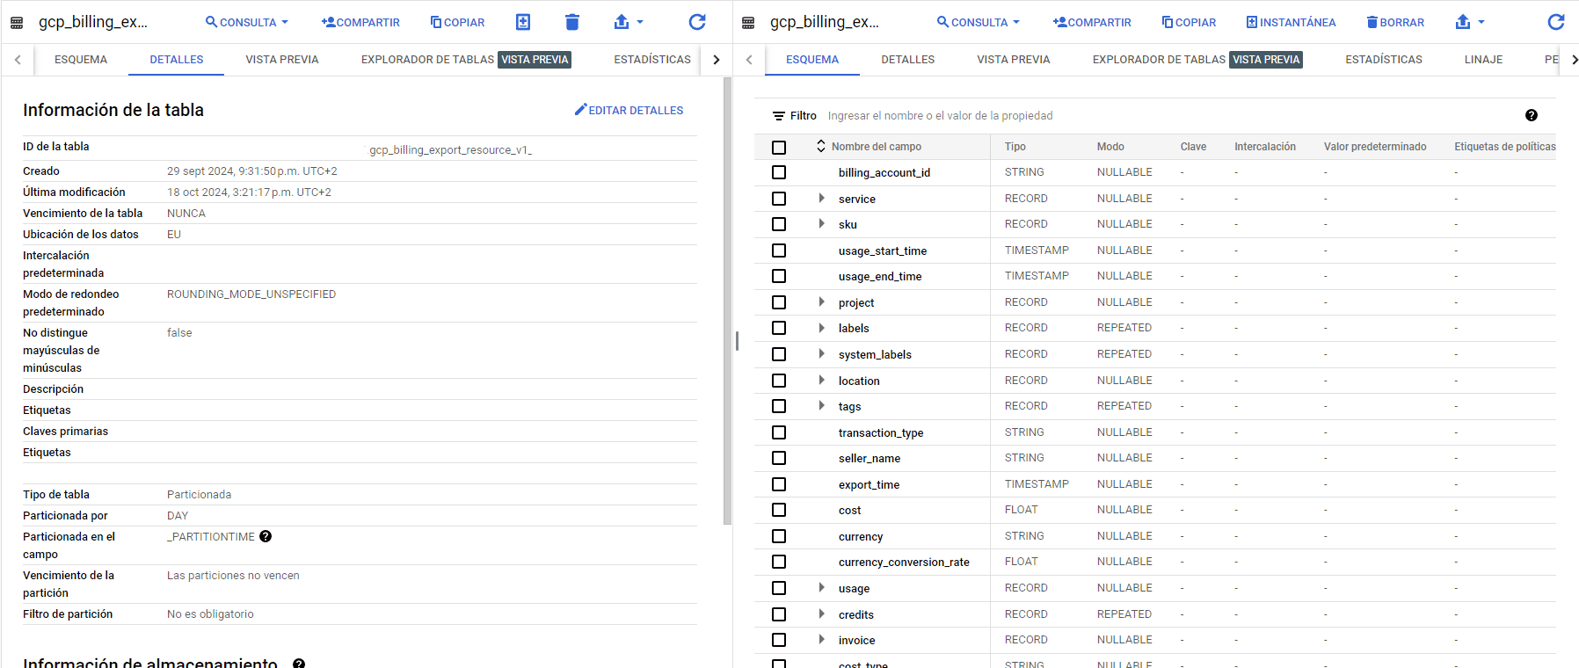This screenshot has height=668, width=1579.
Task: Sort fields using the Nombre del campo arrows
Action: (x=821, y=146)
